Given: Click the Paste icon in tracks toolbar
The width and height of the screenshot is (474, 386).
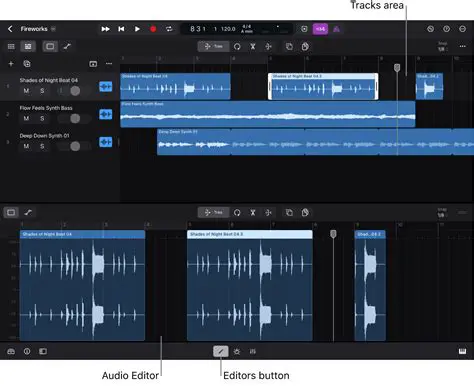Looking at the screenshot, I should click(x=305, y=46).
